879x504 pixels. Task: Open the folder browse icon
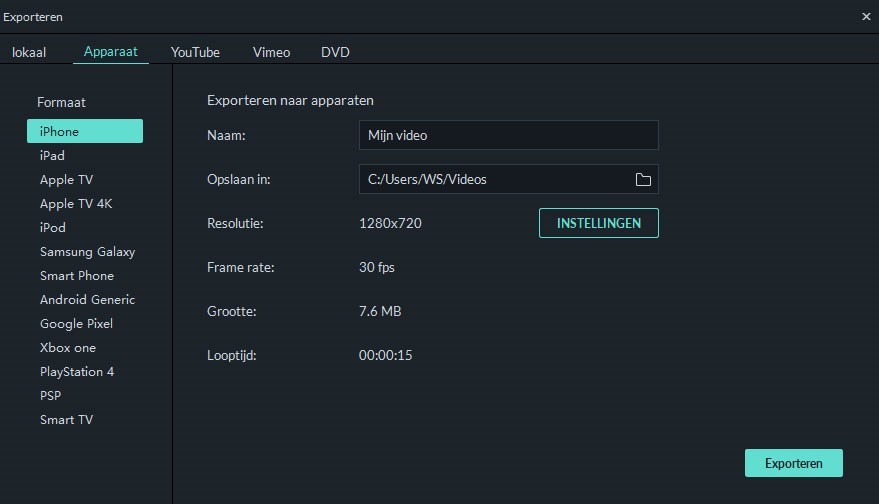click(643, 179)
